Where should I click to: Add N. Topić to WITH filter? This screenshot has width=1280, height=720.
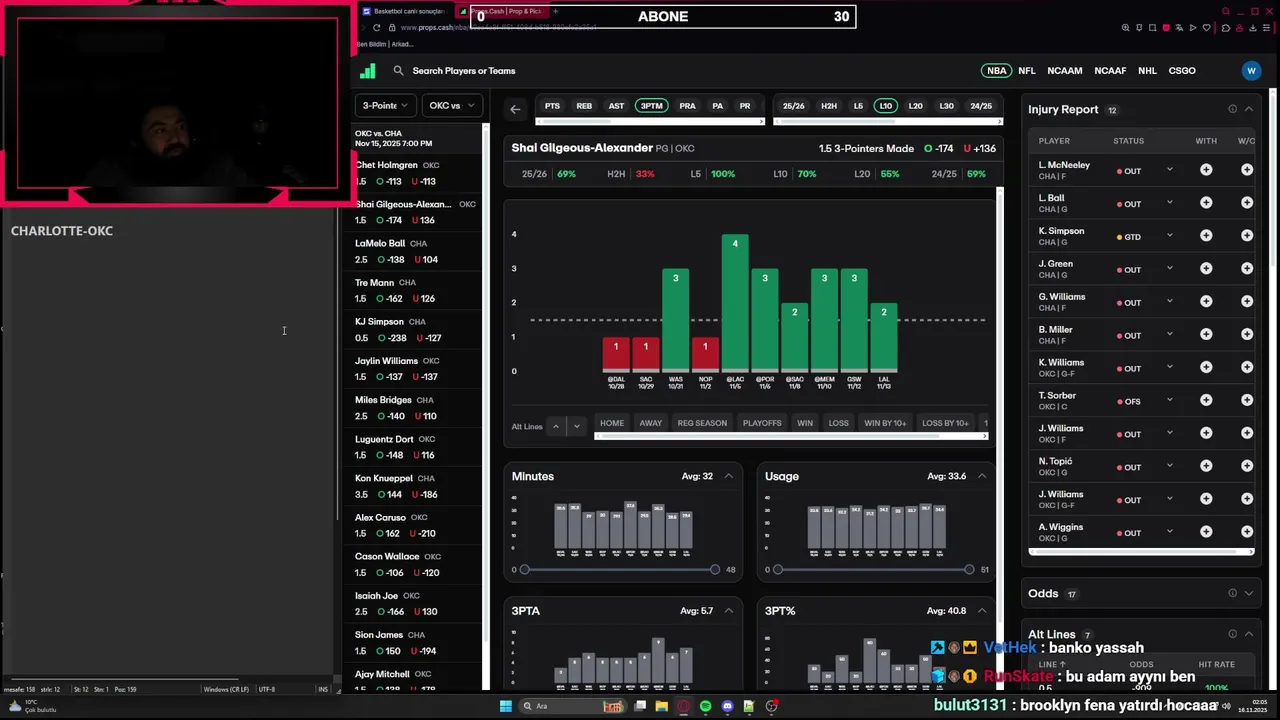[x=1206, y=466]
